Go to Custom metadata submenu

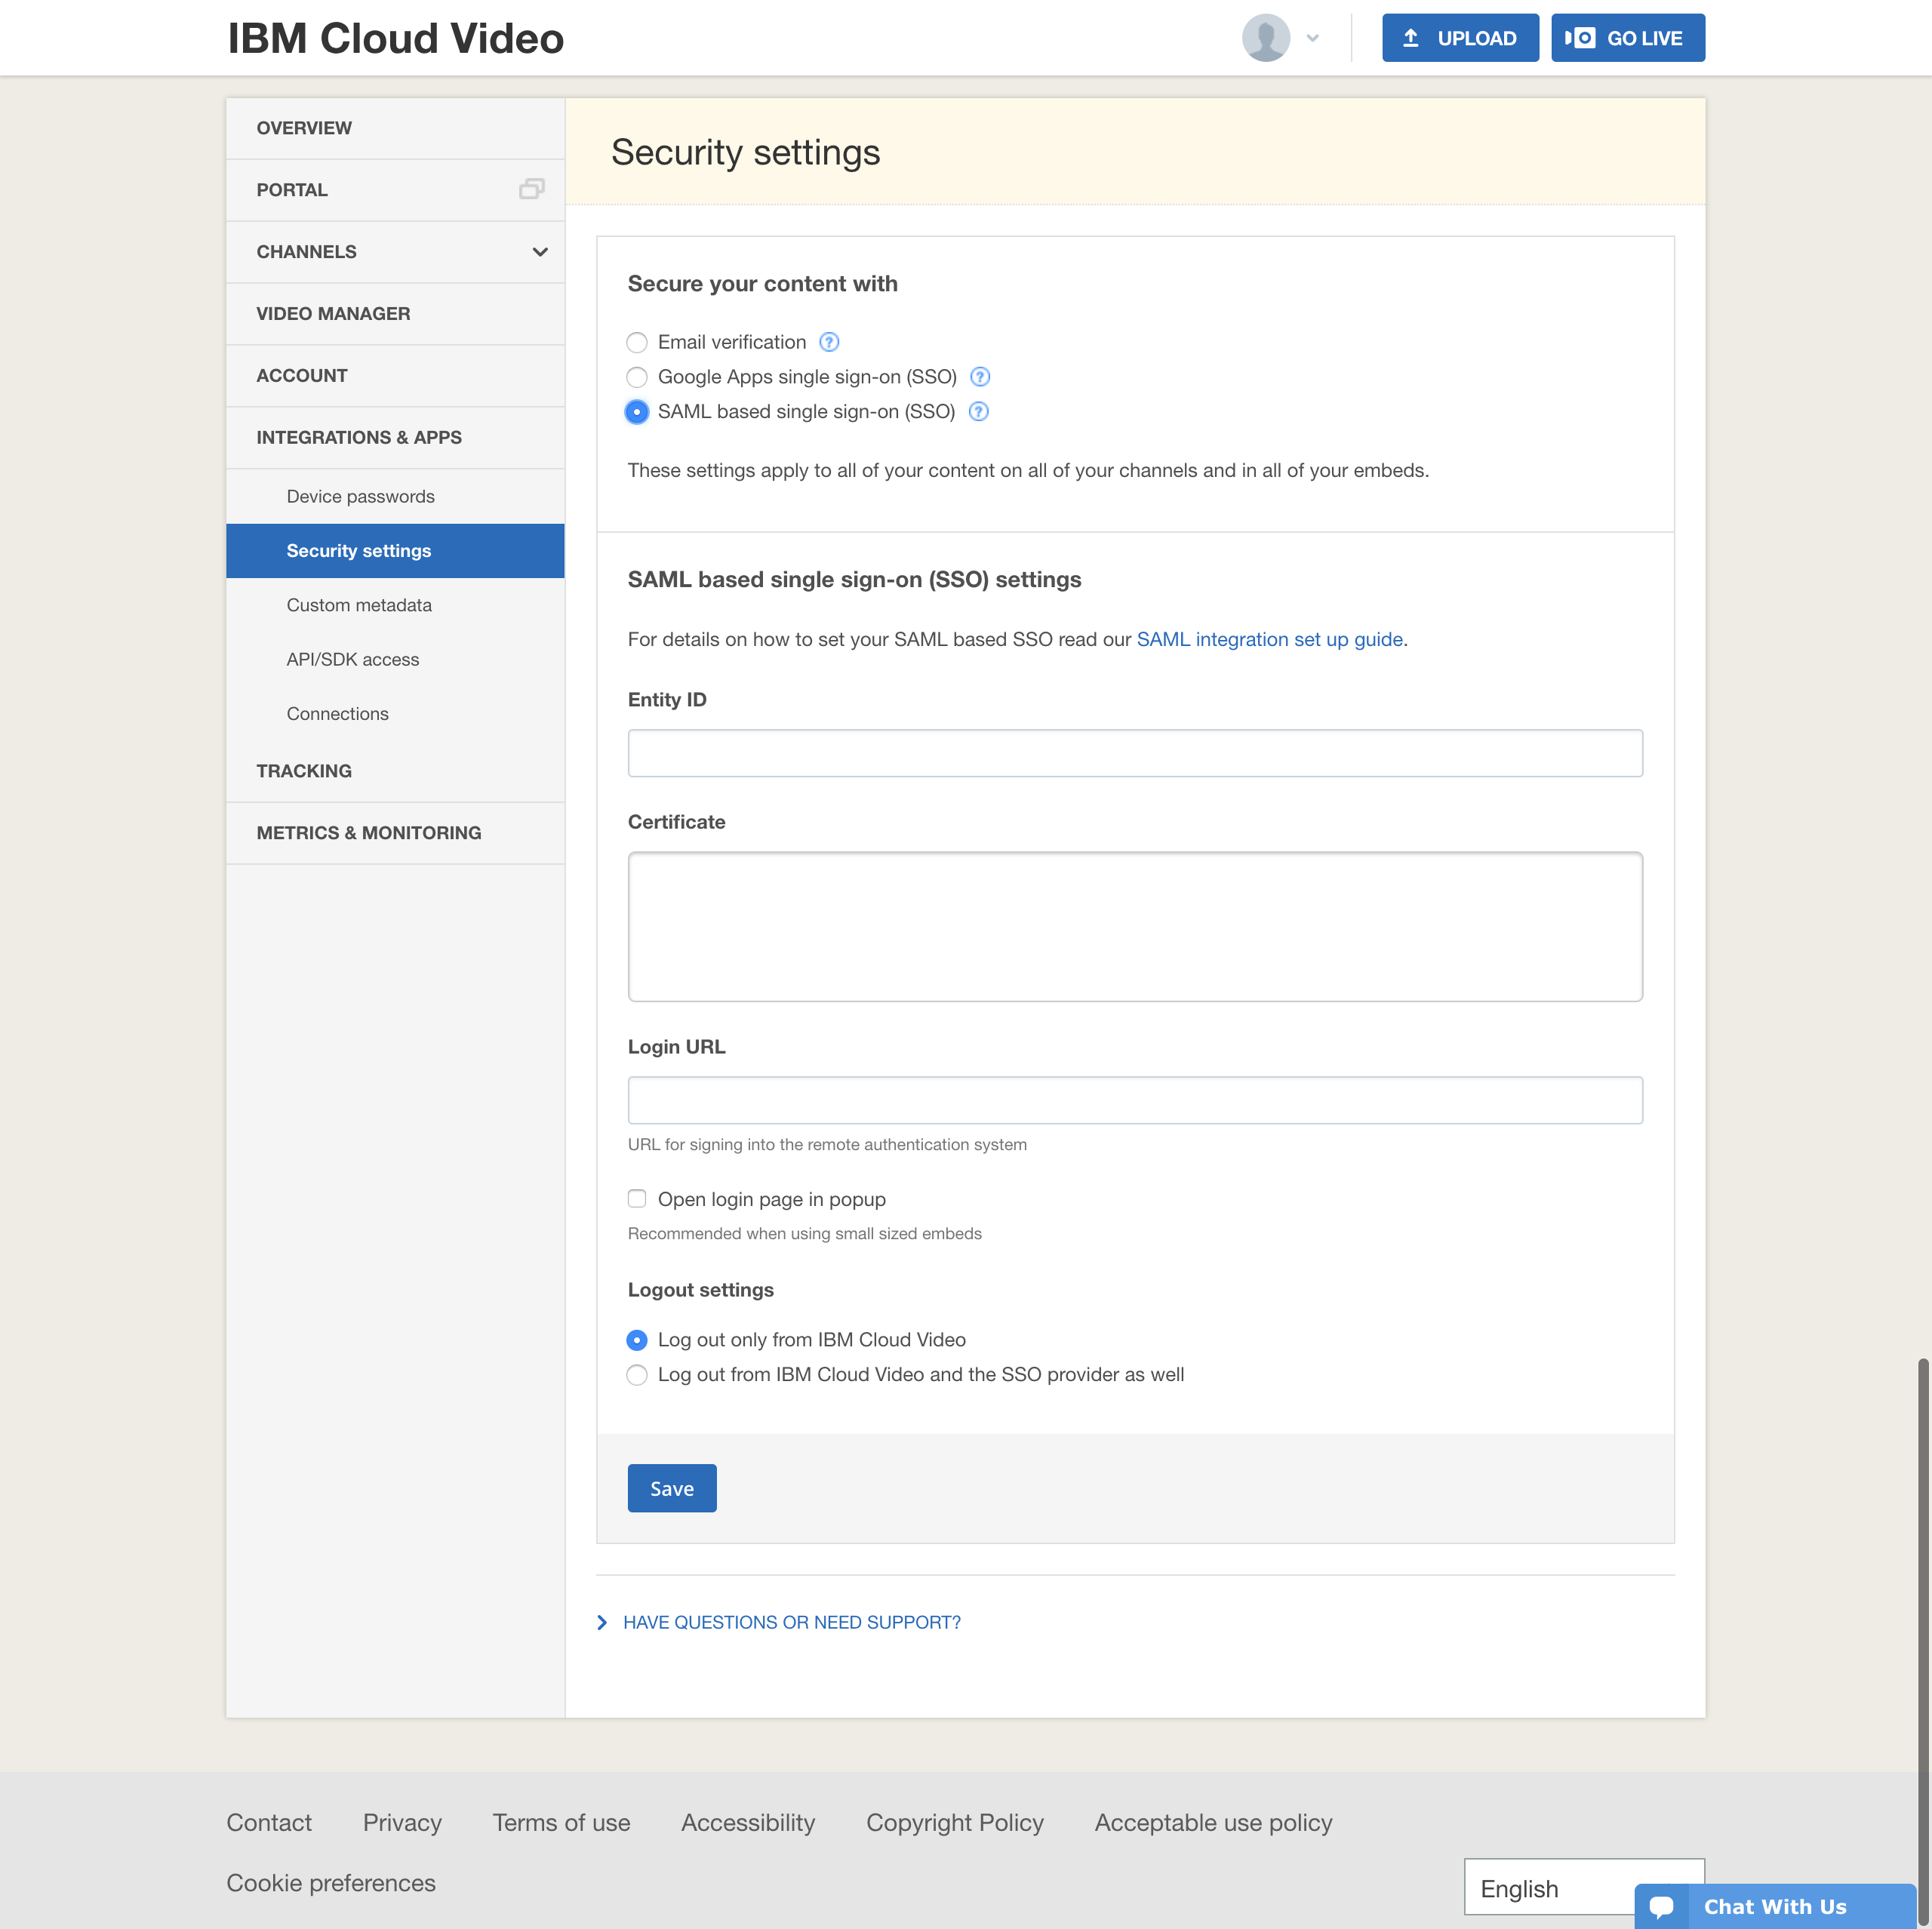click(395, 605)
